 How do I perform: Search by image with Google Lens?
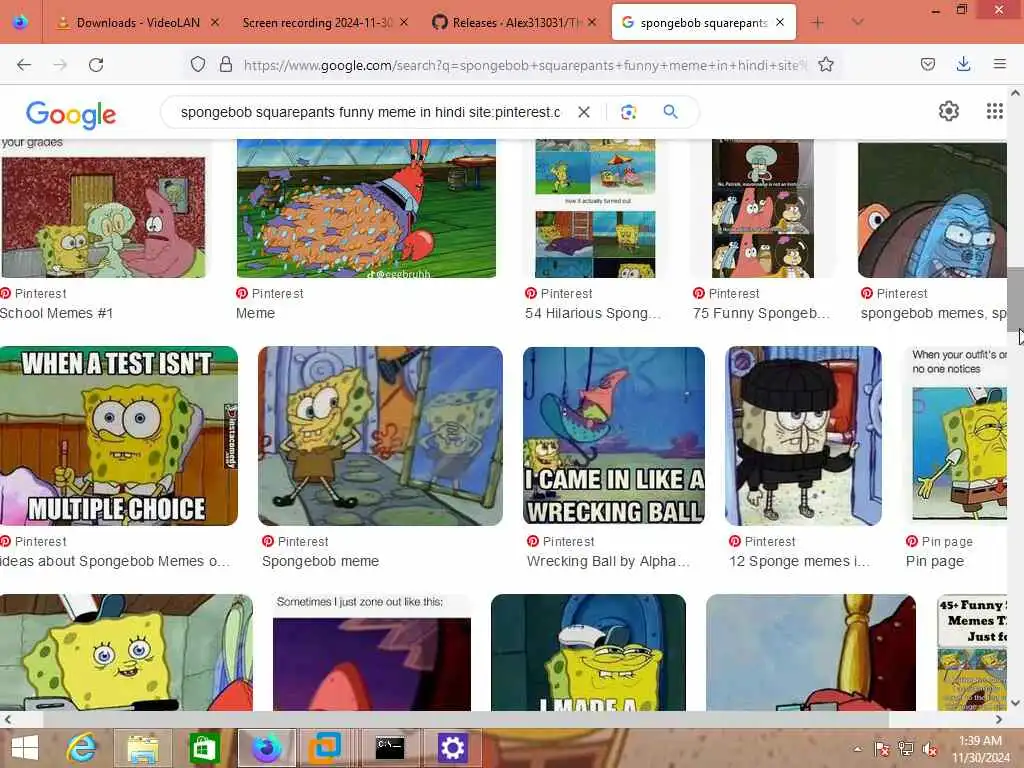(x=628, y=112)
